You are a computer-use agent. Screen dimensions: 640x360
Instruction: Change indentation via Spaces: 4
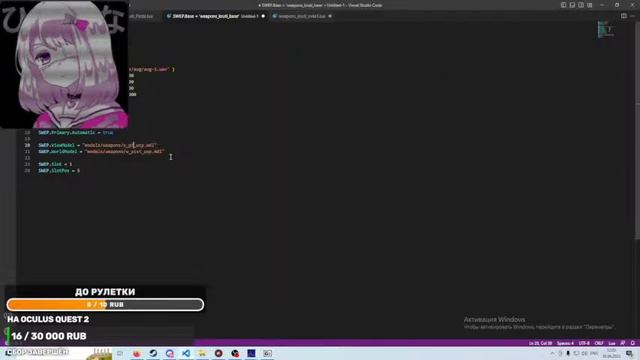pyautogui.click(x=565, y=343)
